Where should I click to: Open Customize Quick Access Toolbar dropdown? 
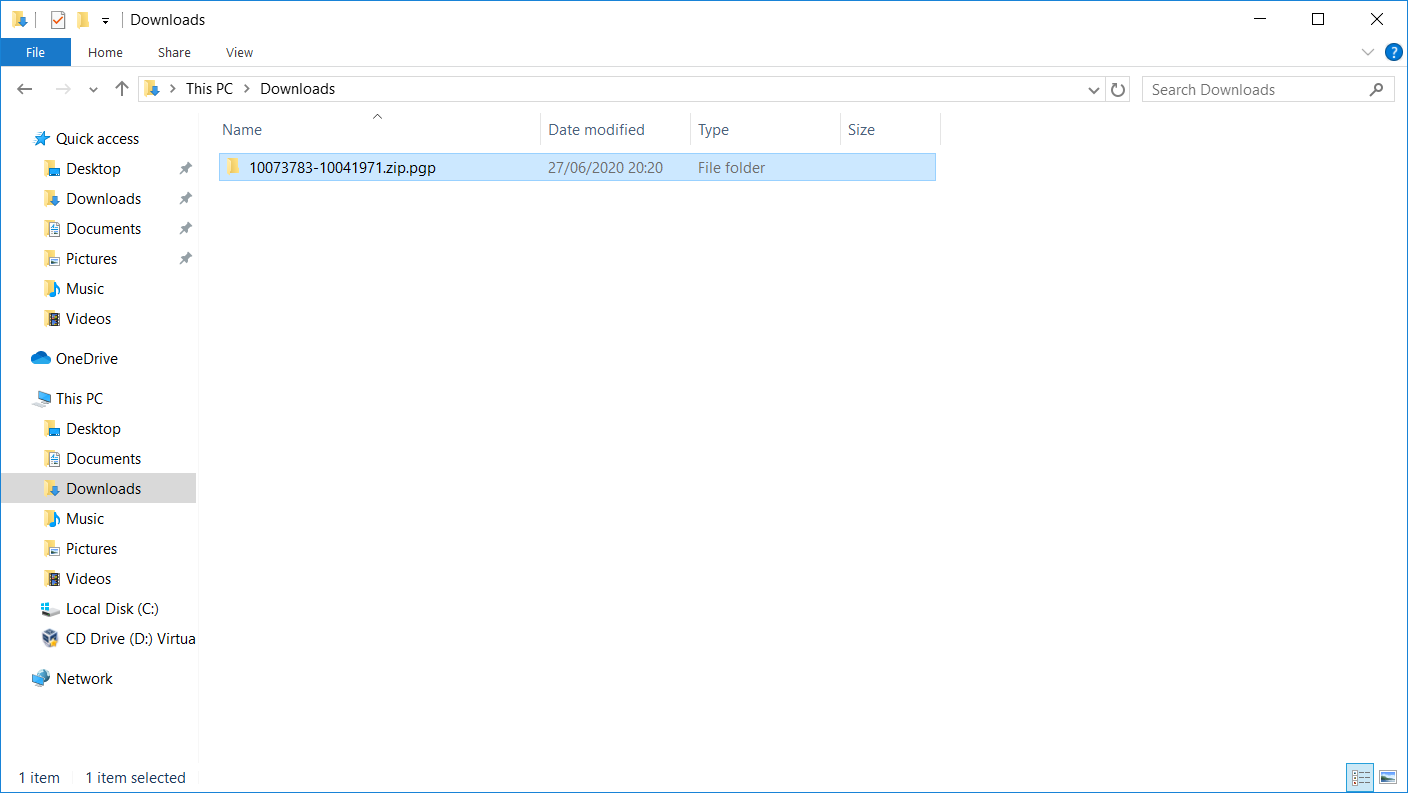(105, 21)
